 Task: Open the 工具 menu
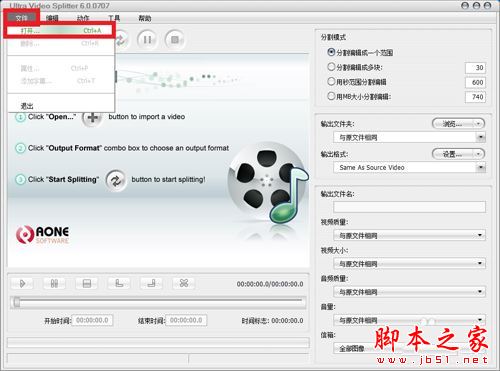coord(114,18)
